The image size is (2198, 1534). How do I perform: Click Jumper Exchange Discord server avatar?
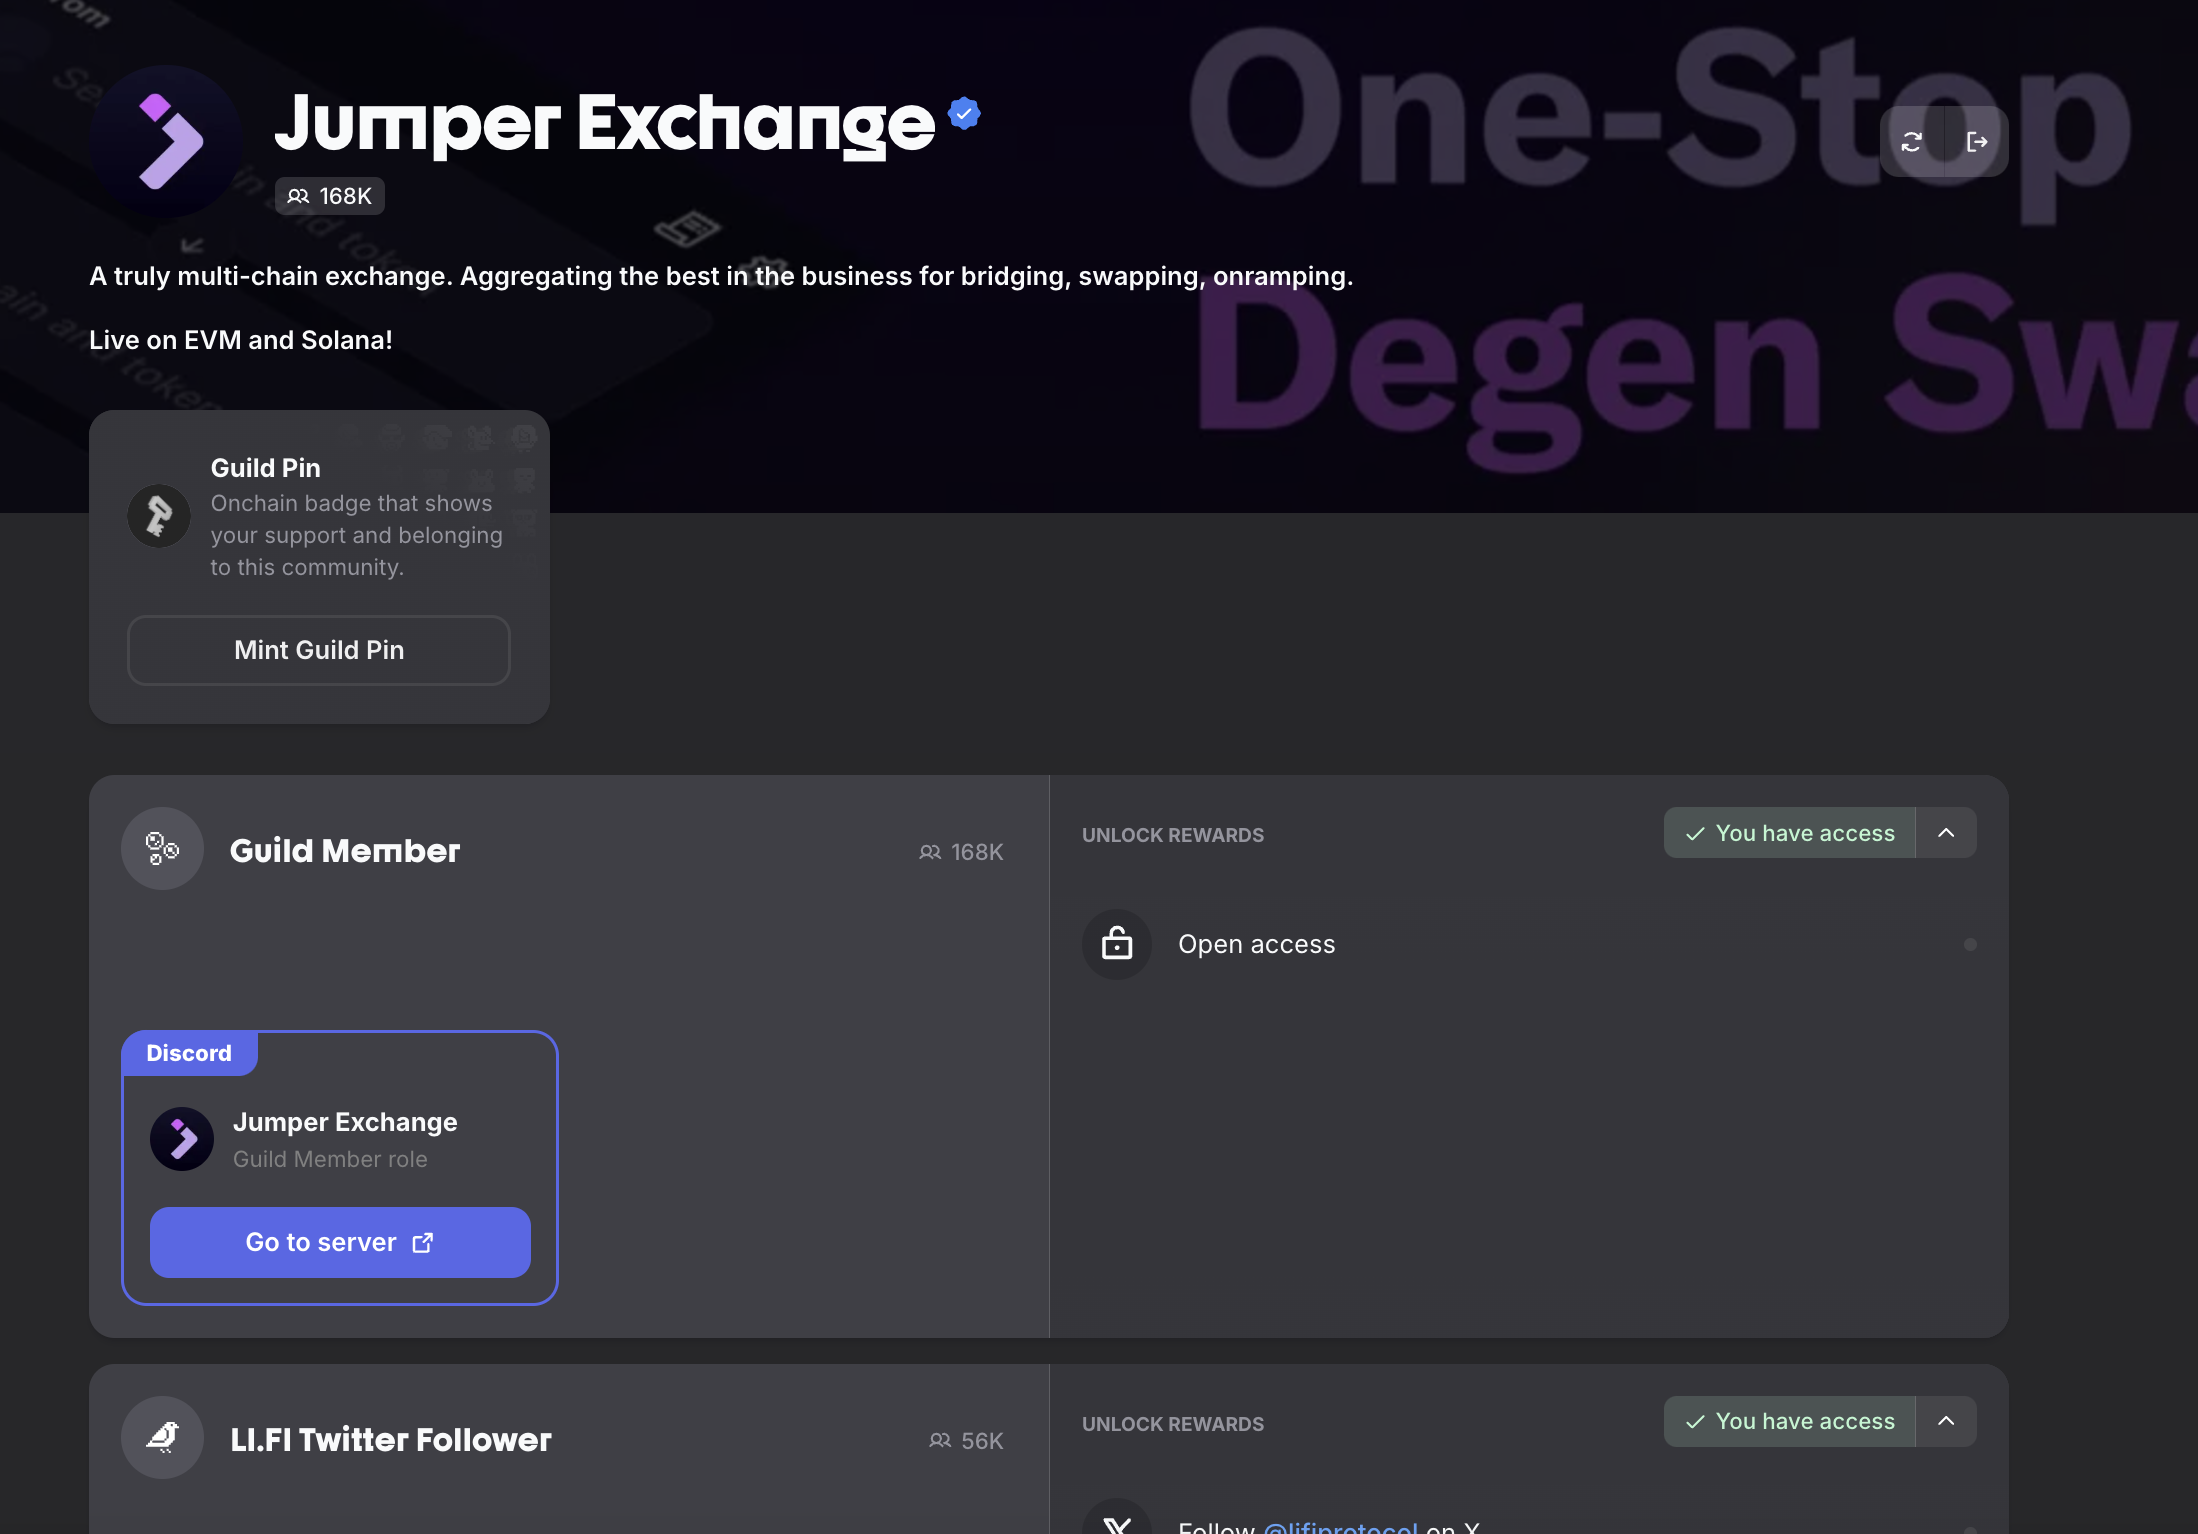pos(182,1139)
